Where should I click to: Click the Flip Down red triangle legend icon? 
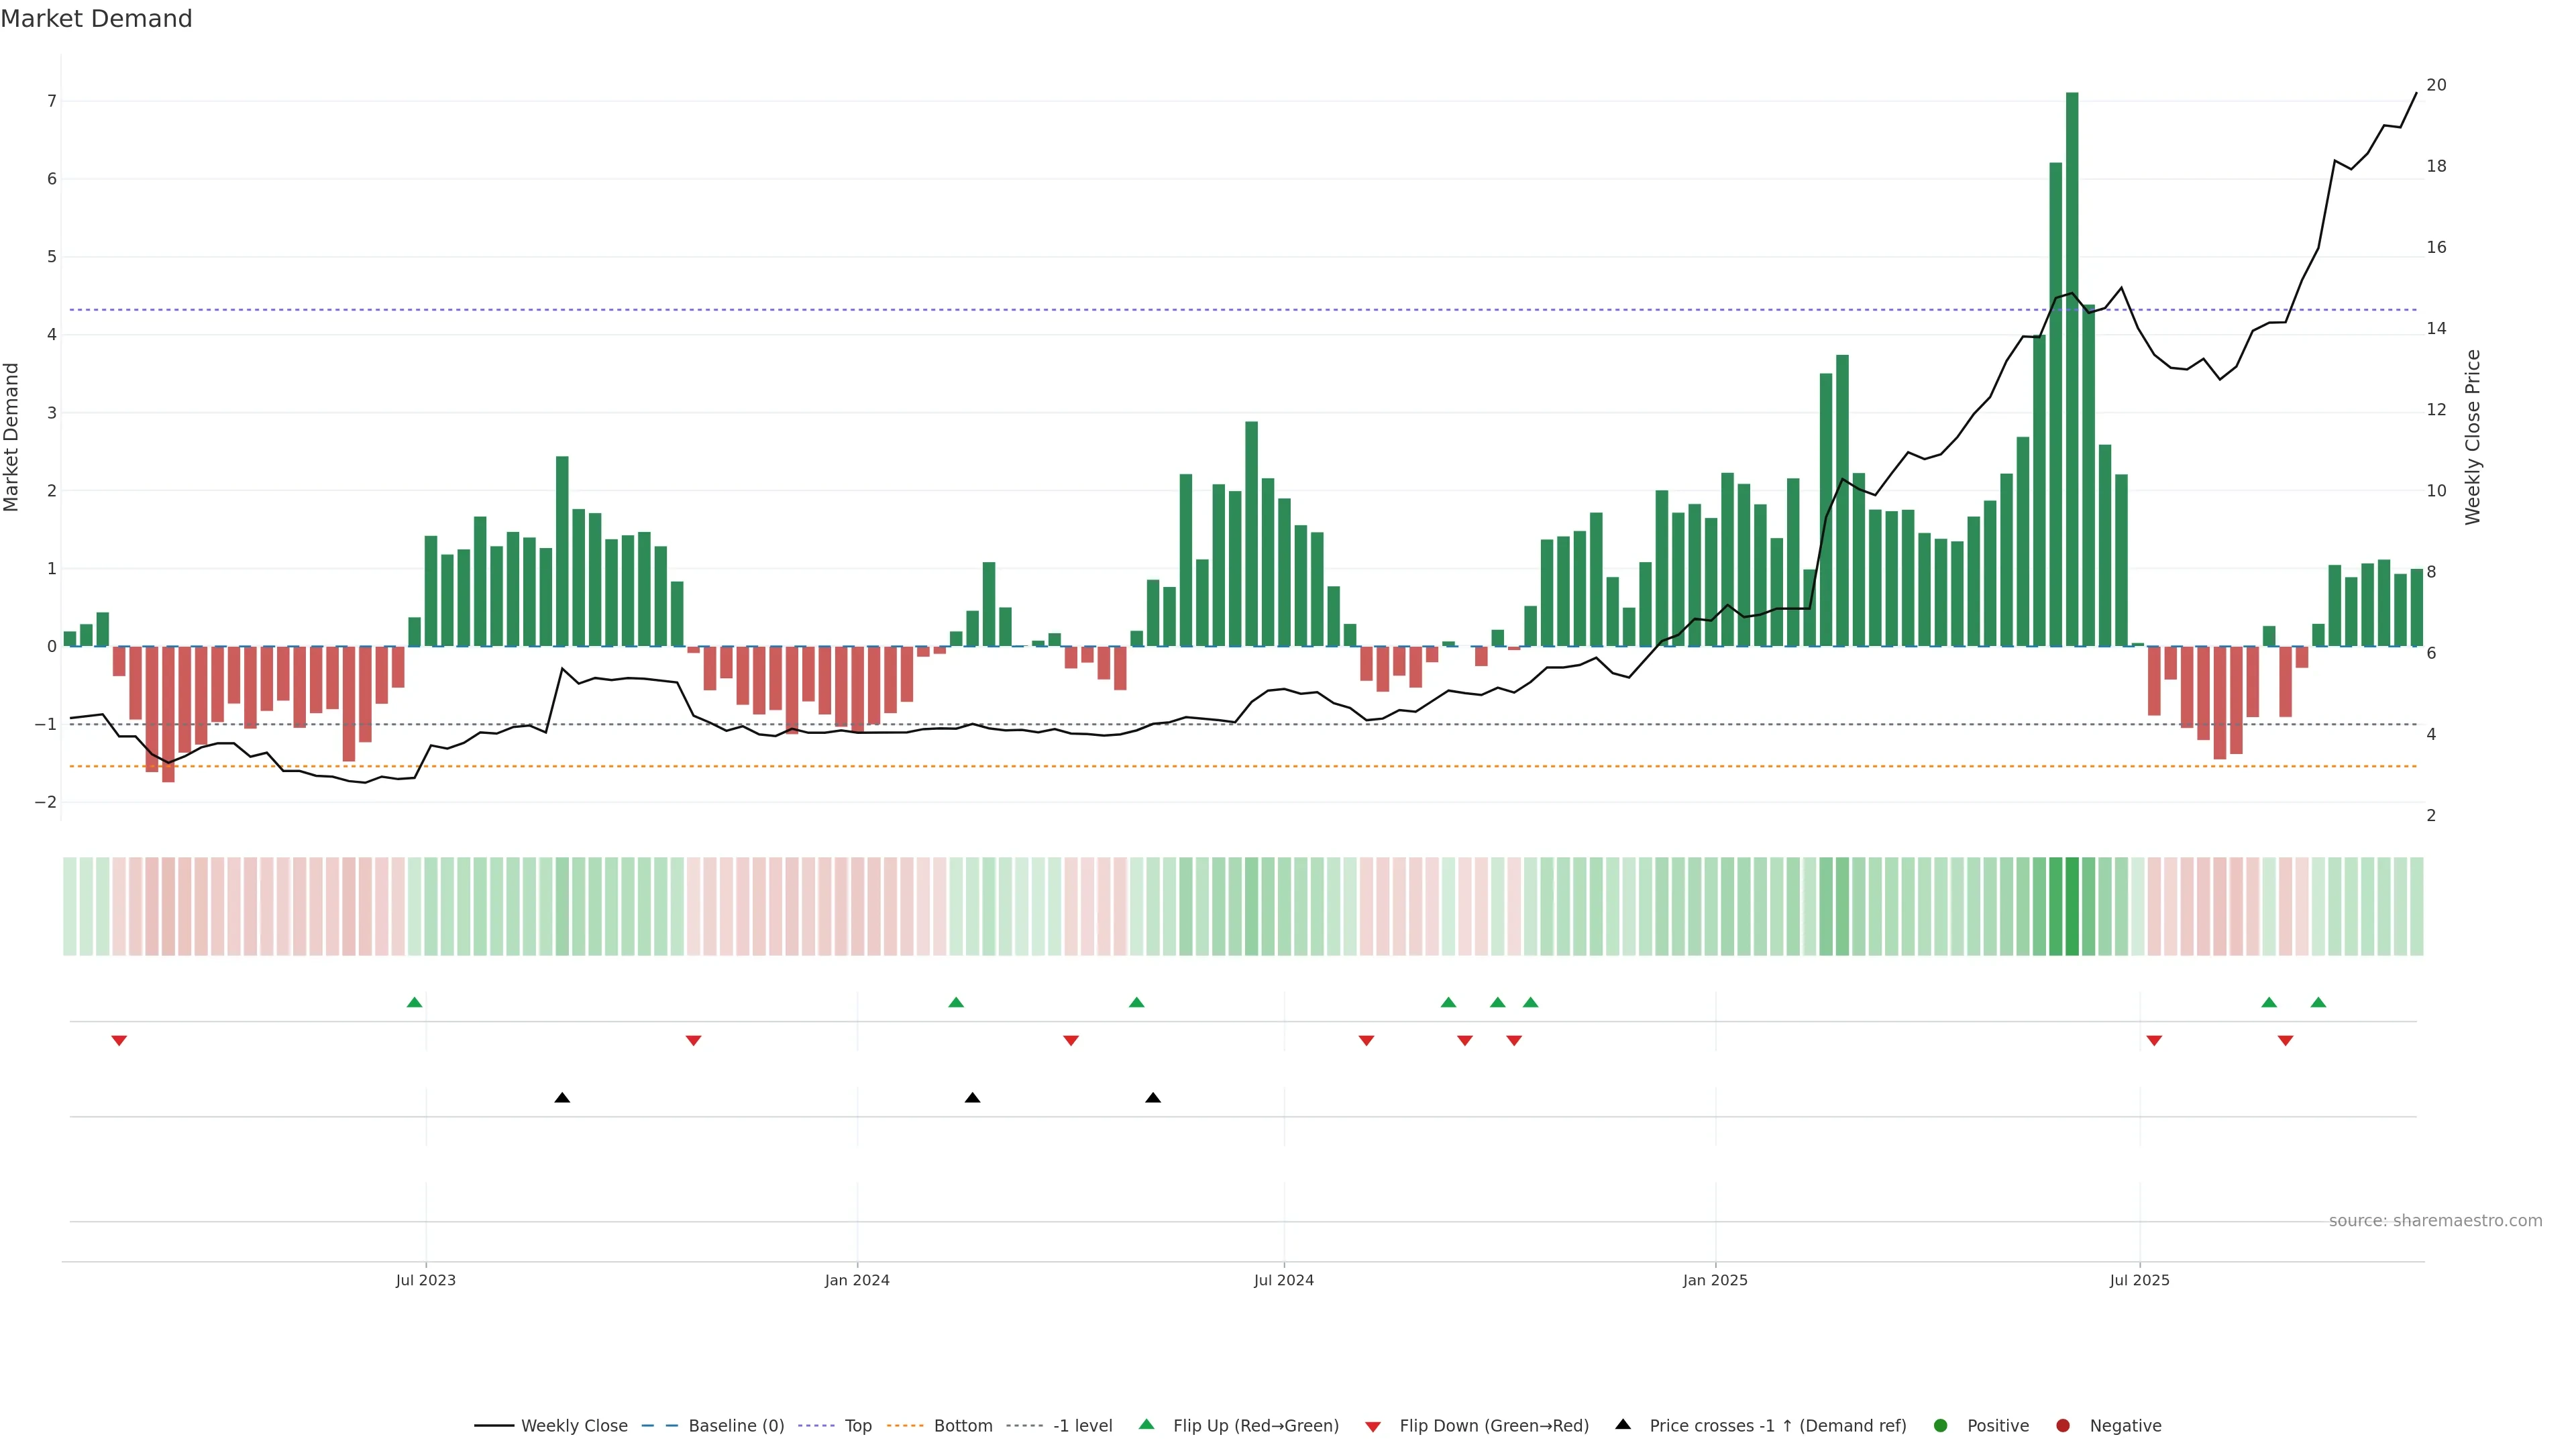coord(1372,1426)
